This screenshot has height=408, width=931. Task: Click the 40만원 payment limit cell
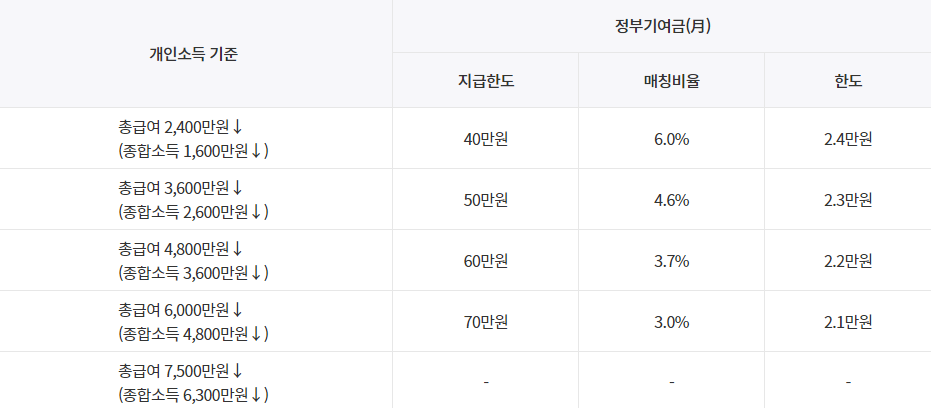(x=486, y=139)
